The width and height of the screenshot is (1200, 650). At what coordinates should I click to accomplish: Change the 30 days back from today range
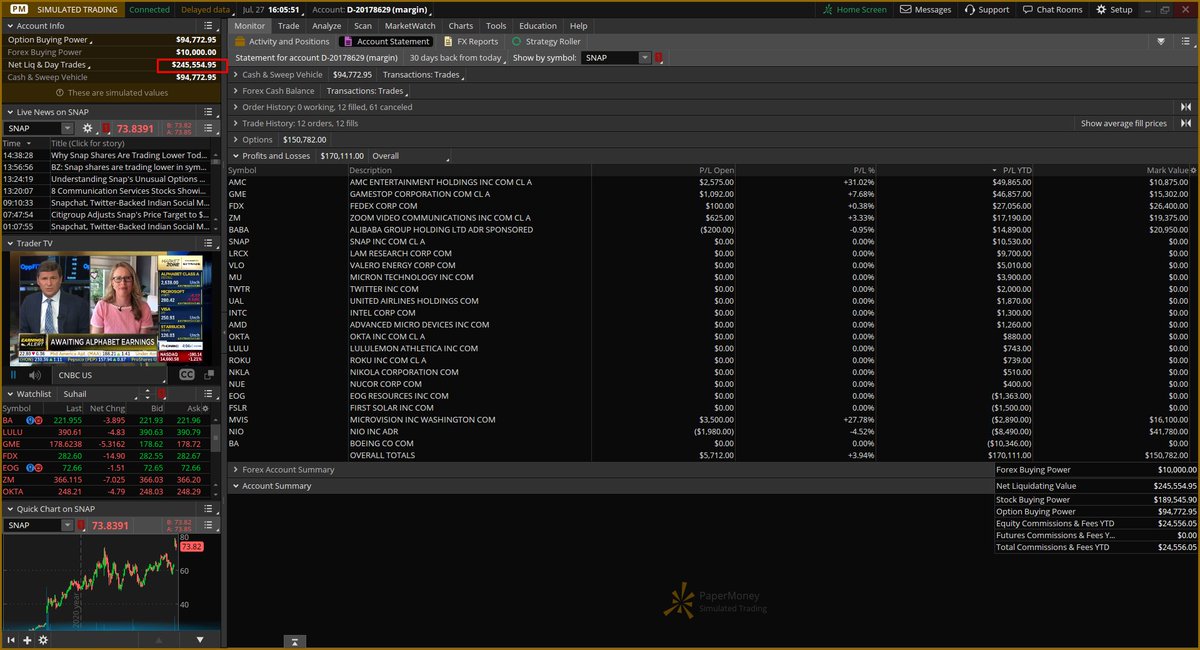coord(456,58)
